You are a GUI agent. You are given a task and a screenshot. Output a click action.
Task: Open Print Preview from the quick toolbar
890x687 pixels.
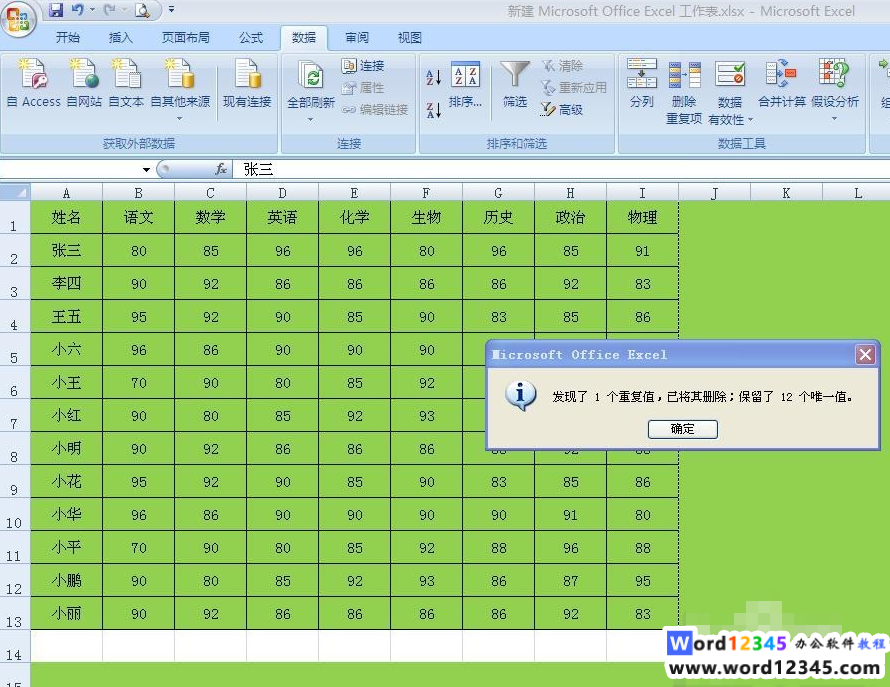tap(142, 10)
